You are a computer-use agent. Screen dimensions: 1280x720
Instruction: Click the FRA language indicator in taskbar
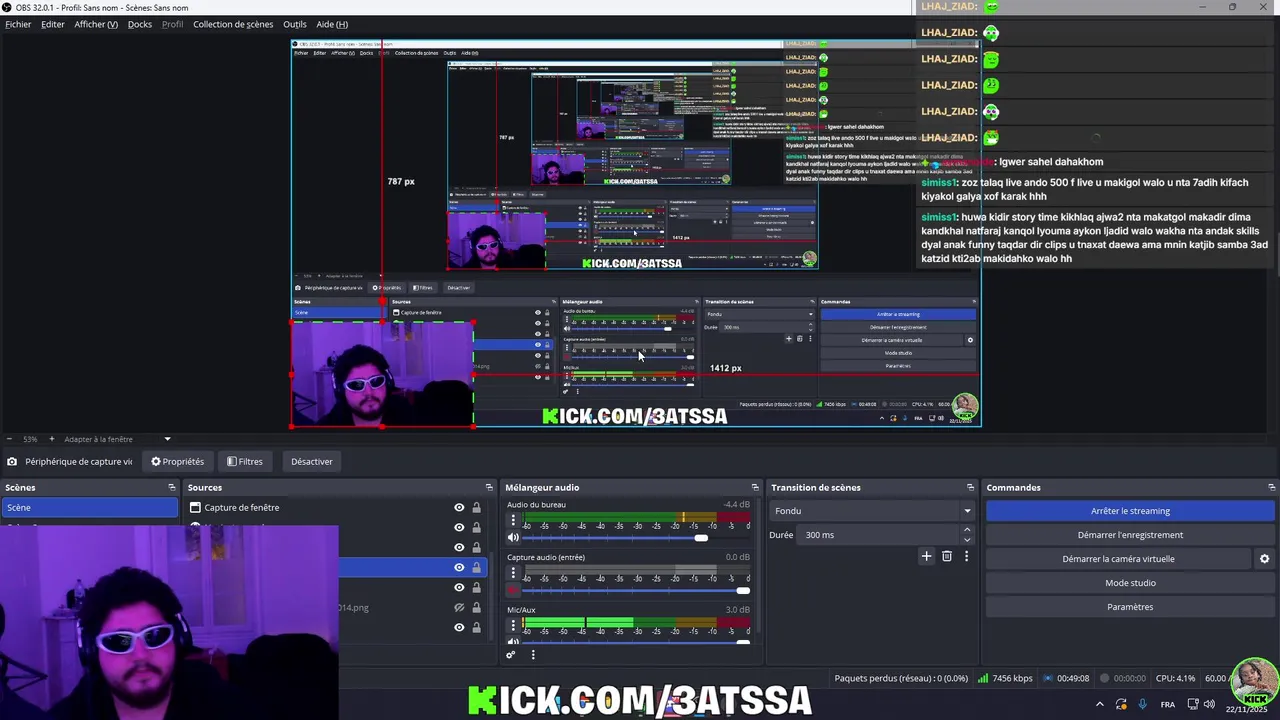click(1168, 704)
